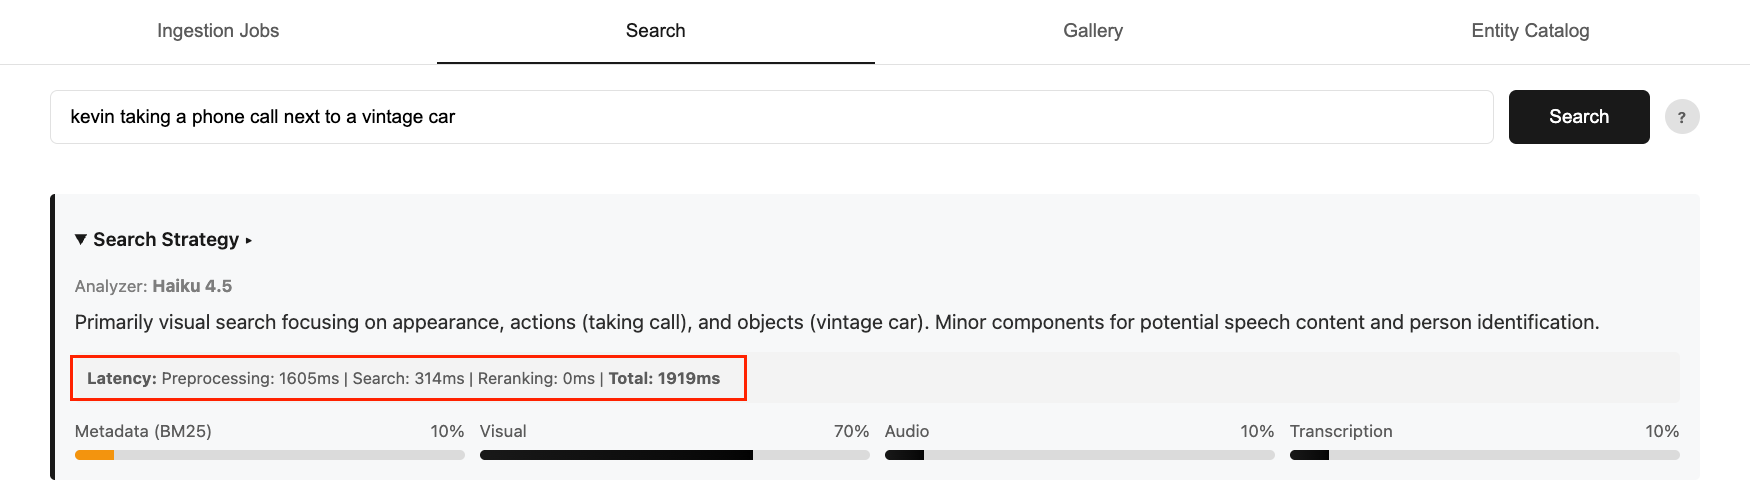This screenshot has height=501, width=1751.
Task: Open the Ingestion Jobs tab
Action: pos(218,31)
